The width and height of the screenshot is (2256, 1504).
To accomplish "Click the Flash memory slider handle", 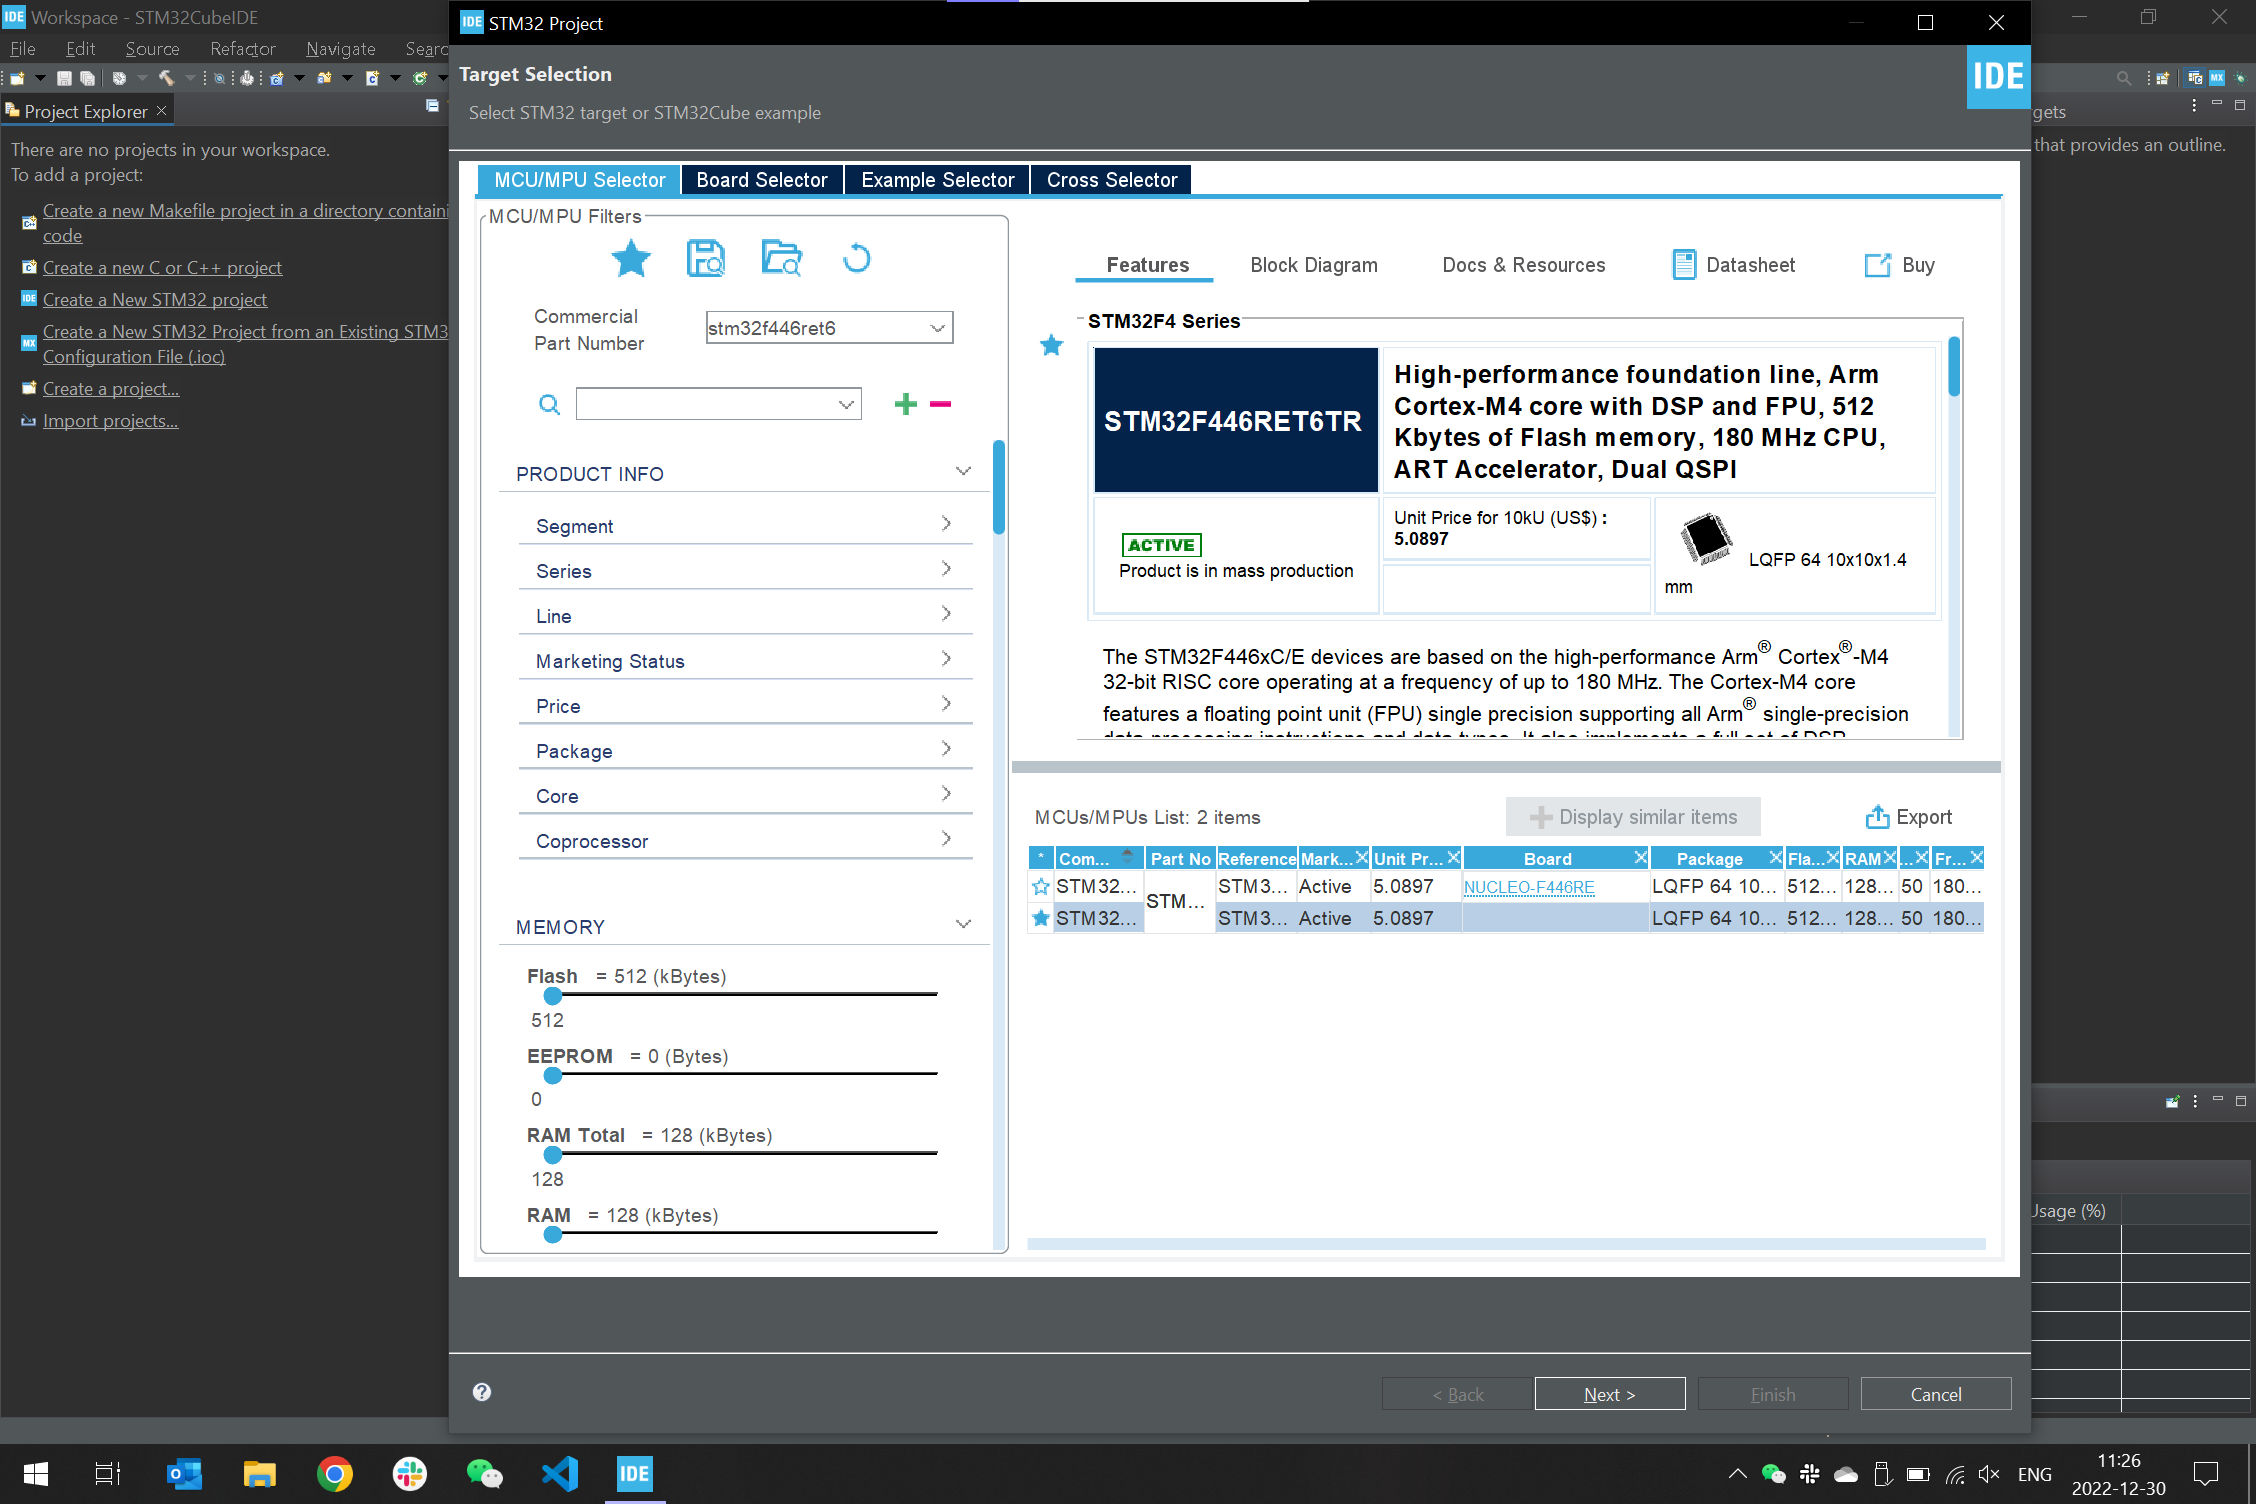I will (x=553, y=996).
